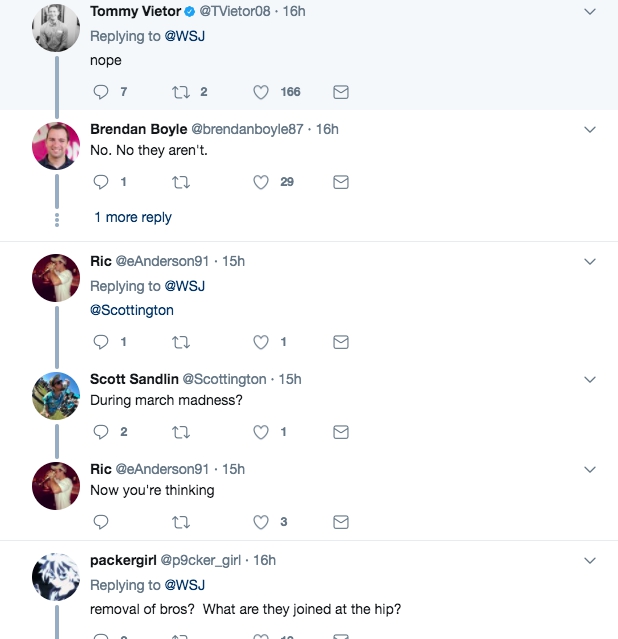Open more options for Tommy Vietor's tweet
Image resolution: width=618 pixels, height=639 pixels.
tap(590, 11)
